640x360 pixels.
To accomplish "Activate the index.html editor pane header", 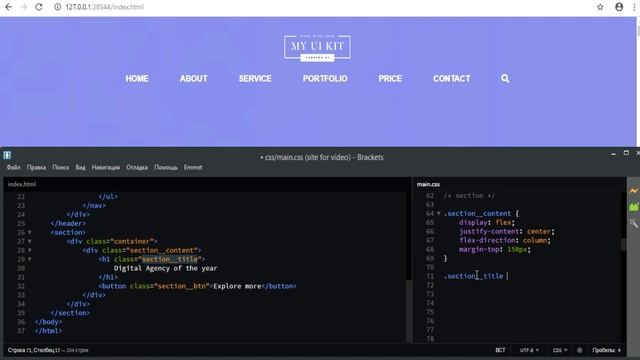I will pyautogui.click(x=22, y=184).
